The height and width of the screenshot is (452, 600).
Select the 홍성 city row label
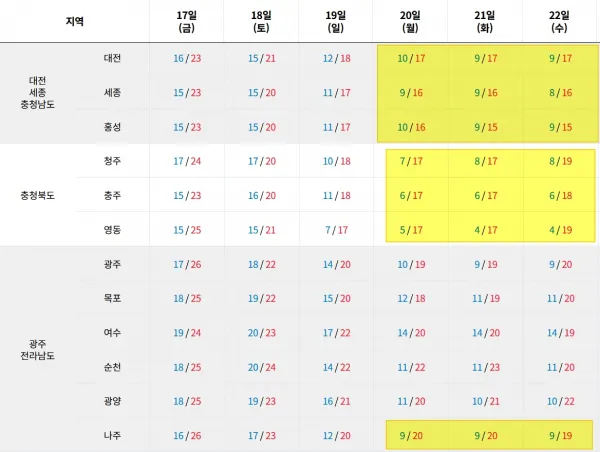[x=112, y=127]
